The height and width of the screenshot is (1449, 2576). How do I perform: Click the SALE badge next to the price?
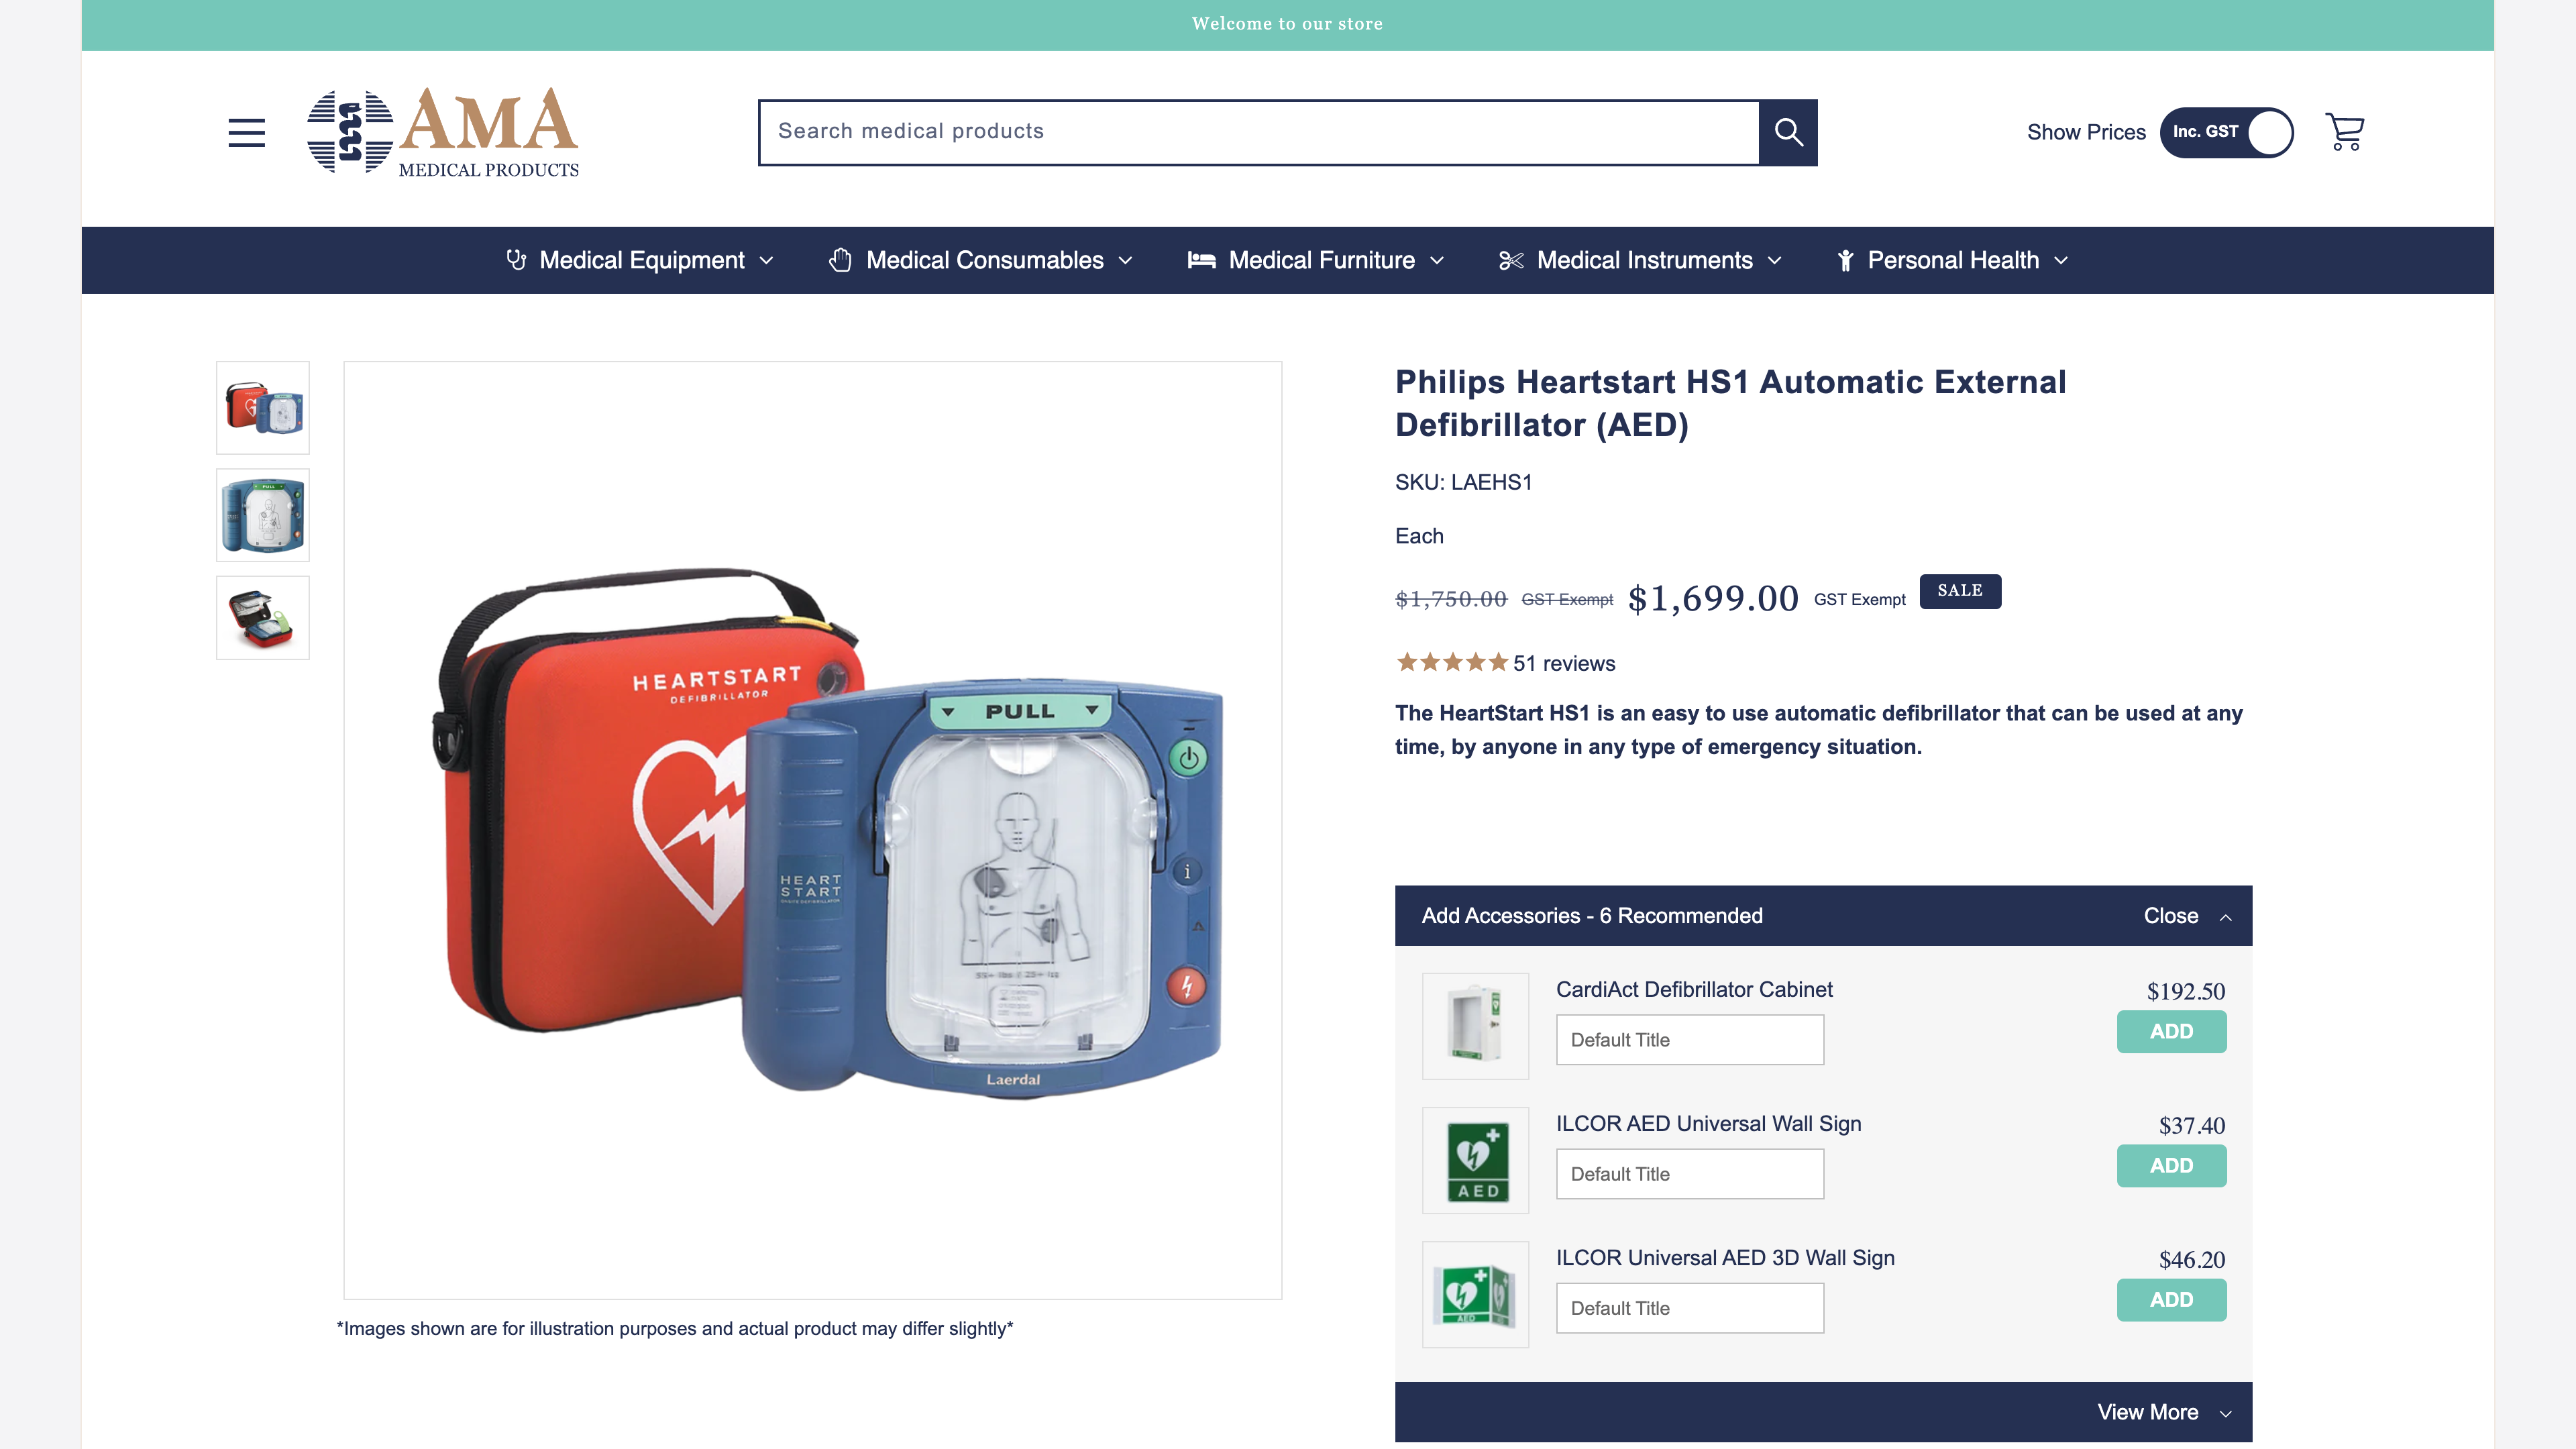(x=1959, y=591)
